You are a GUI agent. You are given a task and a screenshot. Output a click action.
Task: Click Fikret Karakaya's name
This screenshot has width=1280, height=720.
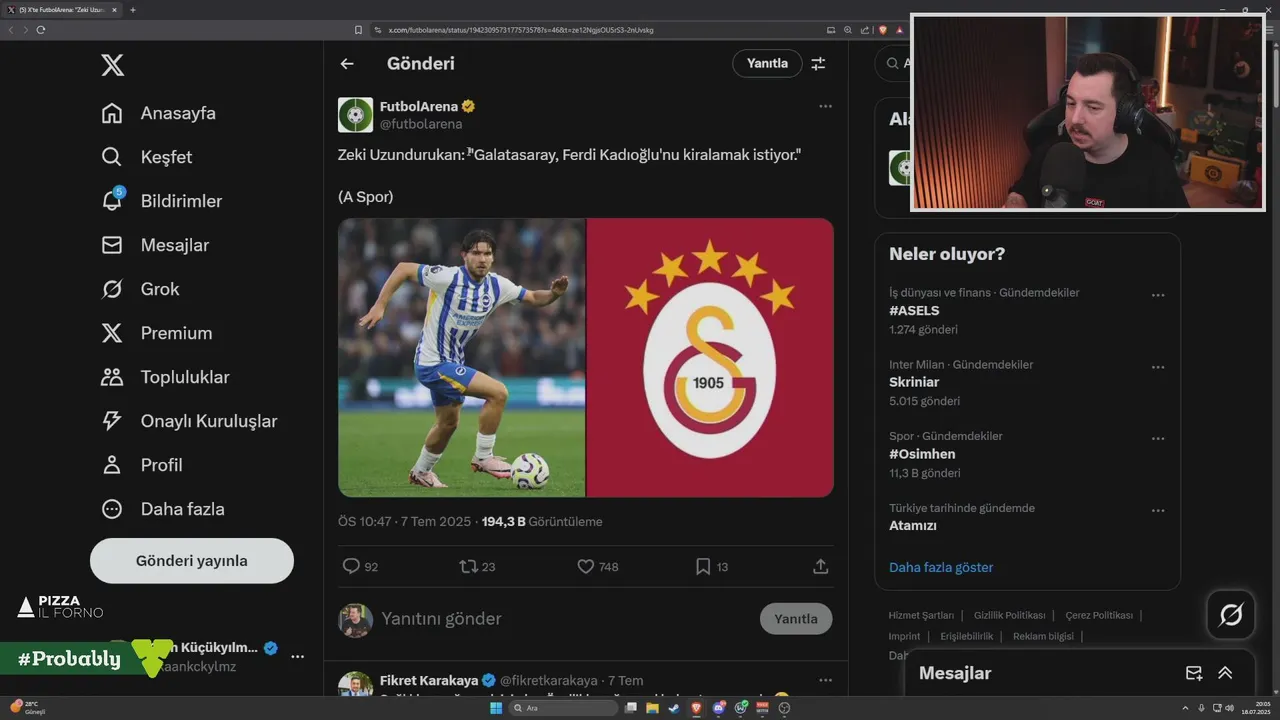click(x=429, y=680)
